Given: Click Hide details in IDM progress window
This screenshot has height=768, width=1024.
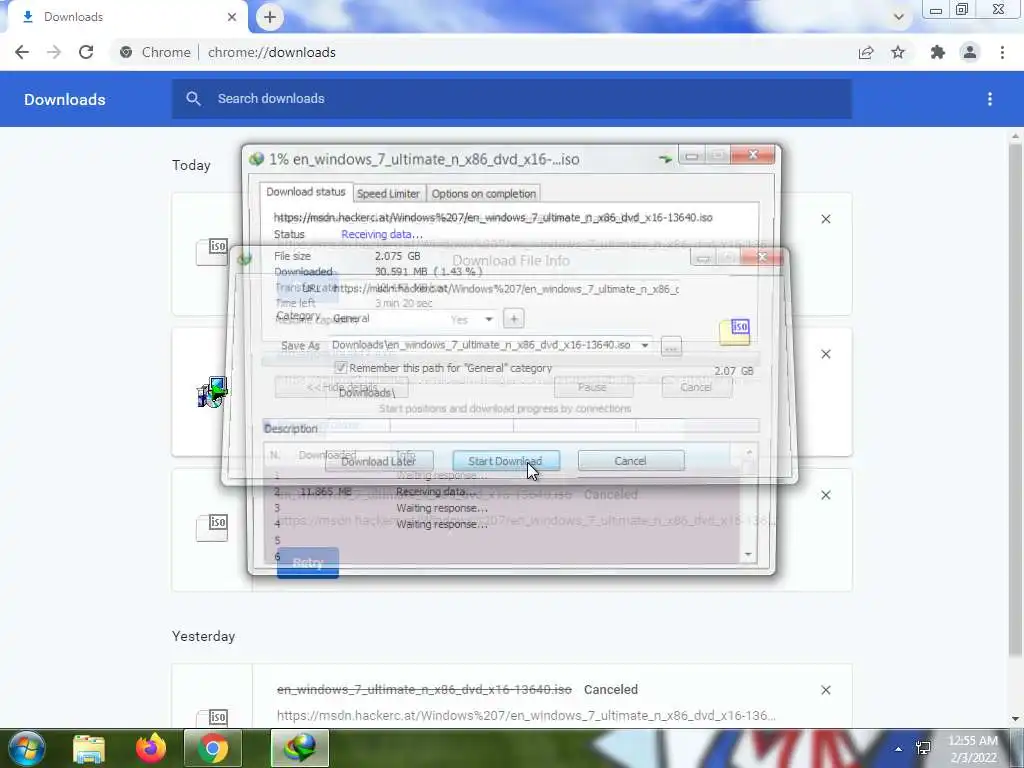Looking at the screenshot, I should coord(342,387).
